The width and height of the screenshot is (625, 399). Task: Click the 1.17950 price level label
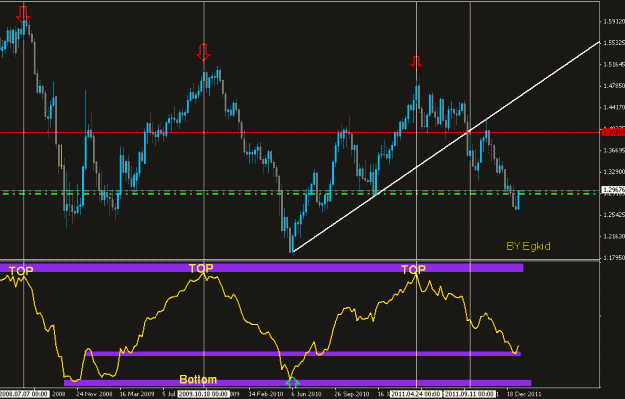(614, 258)
